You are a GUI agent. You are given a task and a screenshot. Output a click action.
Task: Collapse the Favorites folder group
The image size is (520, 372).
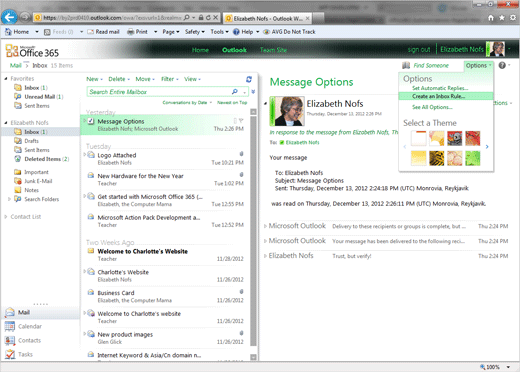6,78
